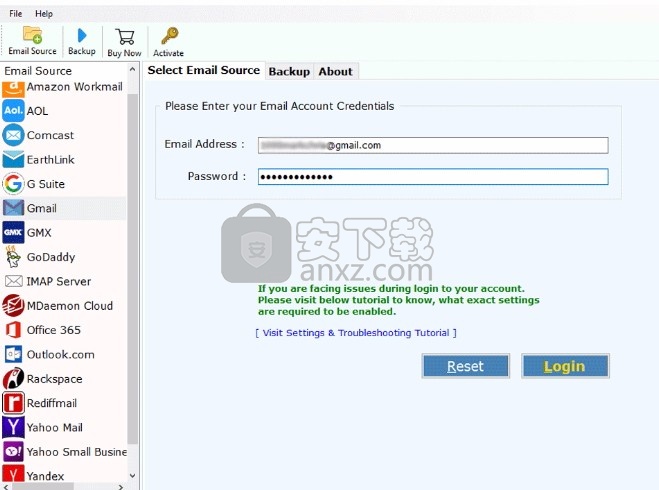The image size is (659, 490).
Task: Open the File menu
Action: point(16,13)
